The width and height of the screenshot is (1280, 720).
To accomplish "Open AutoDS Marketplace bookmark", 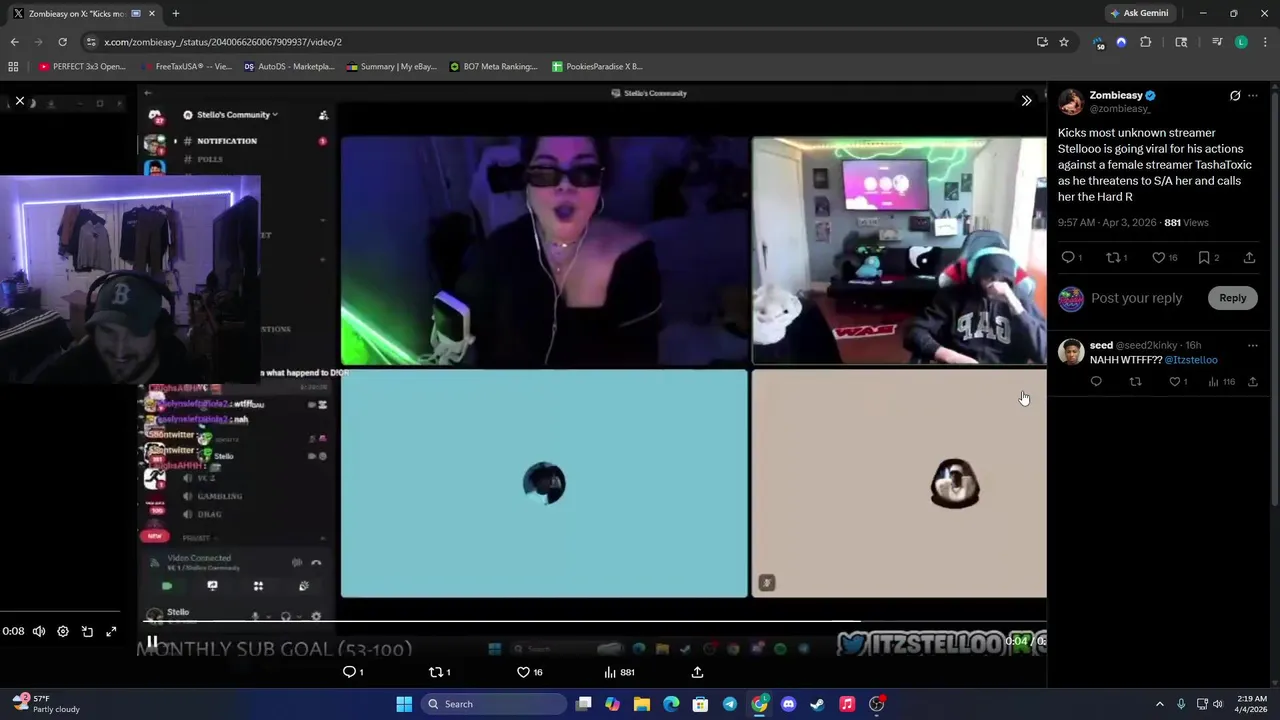I will [x=289, y=67].
